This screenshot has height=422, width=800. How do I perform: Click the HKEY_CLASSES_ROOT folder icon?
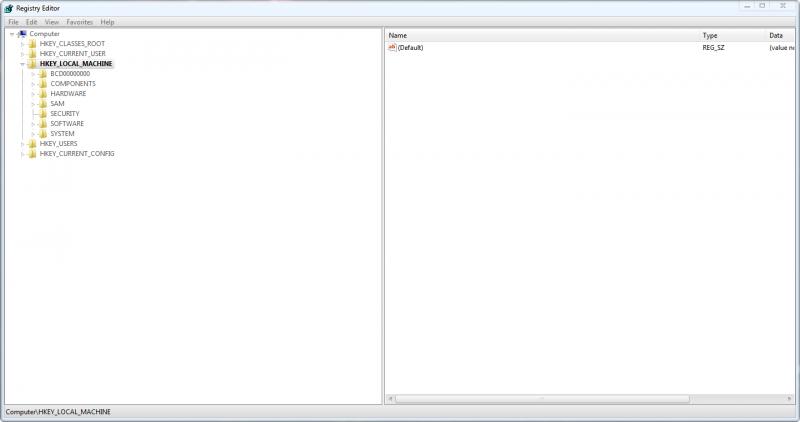[32, 44]
